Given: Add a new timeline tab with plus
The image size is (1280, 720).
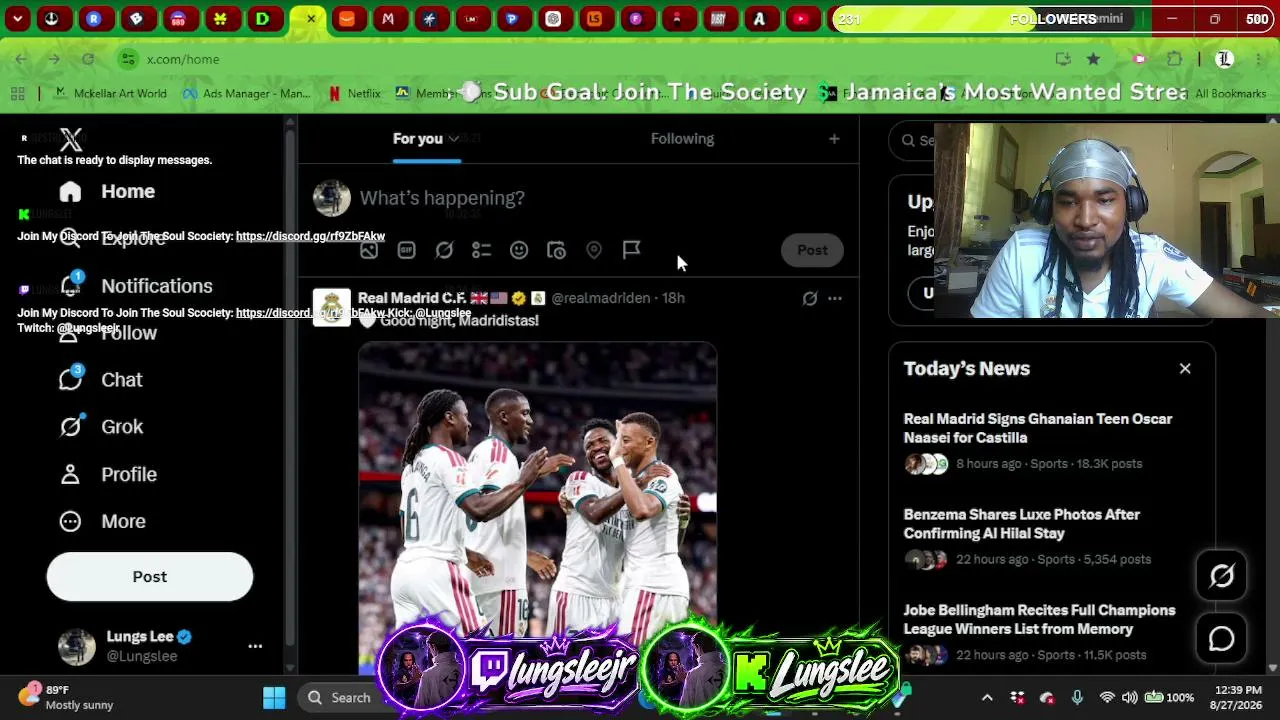Looking at the screenshot, I should 834,139.
